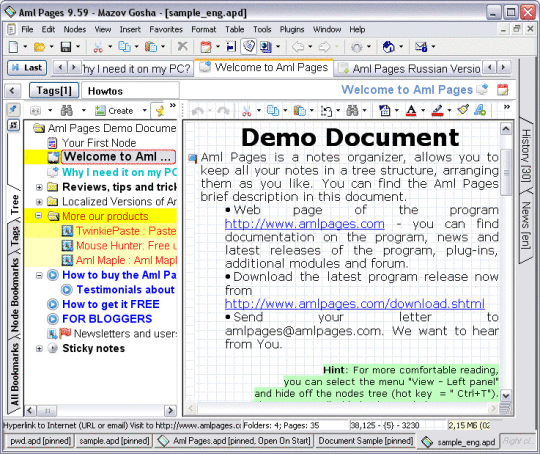540x454 pixels.
Task: Expand the Localized Versions node
Action: tap(39, 202)
